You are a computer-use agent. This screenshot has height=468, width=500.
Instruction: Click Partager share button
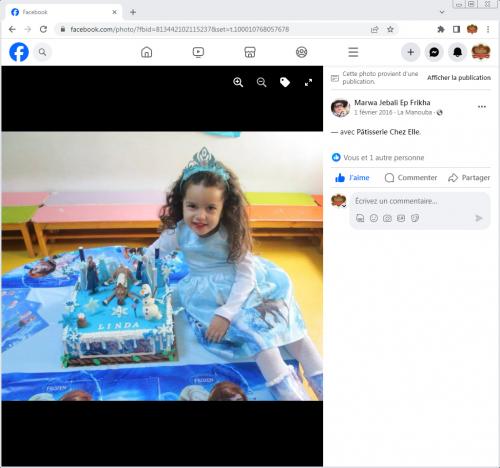(469, 178)
